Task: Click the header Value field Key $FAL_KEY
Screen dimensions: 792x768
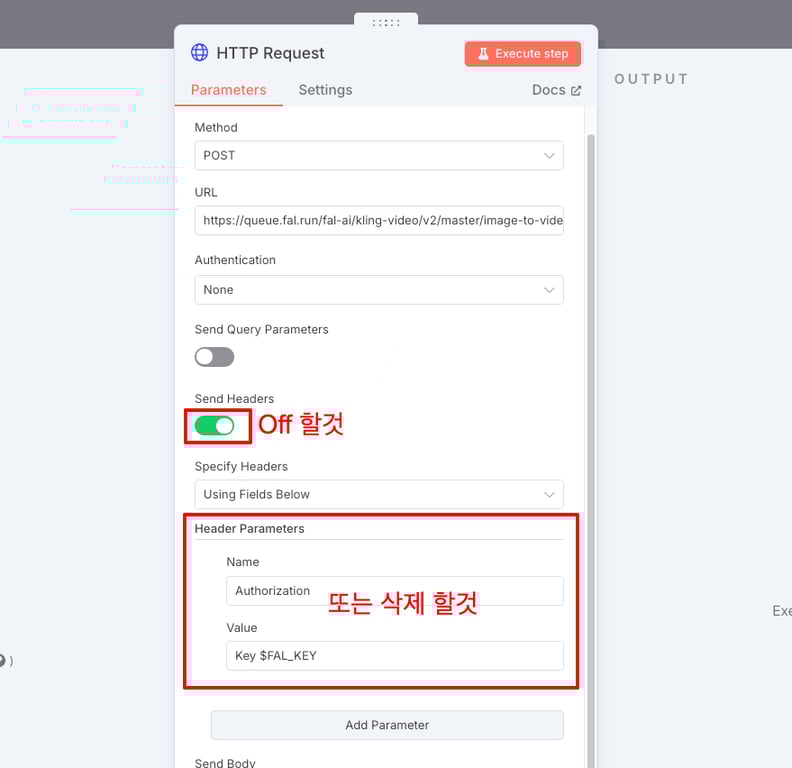Action: click(394, 656)
